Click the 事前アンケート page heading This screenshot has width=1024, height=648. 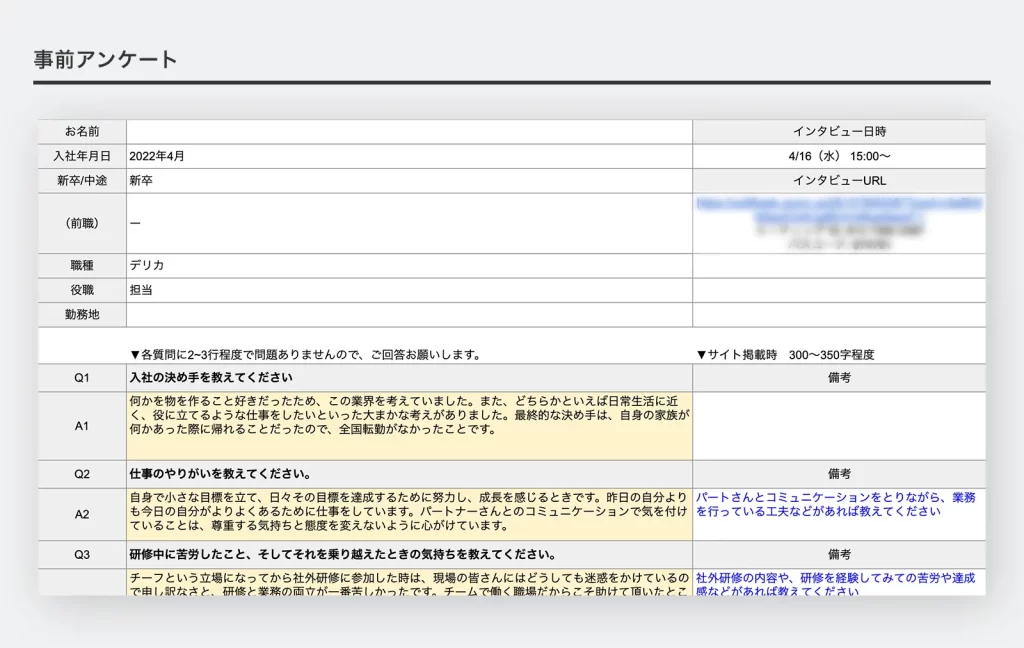[105, 59]
